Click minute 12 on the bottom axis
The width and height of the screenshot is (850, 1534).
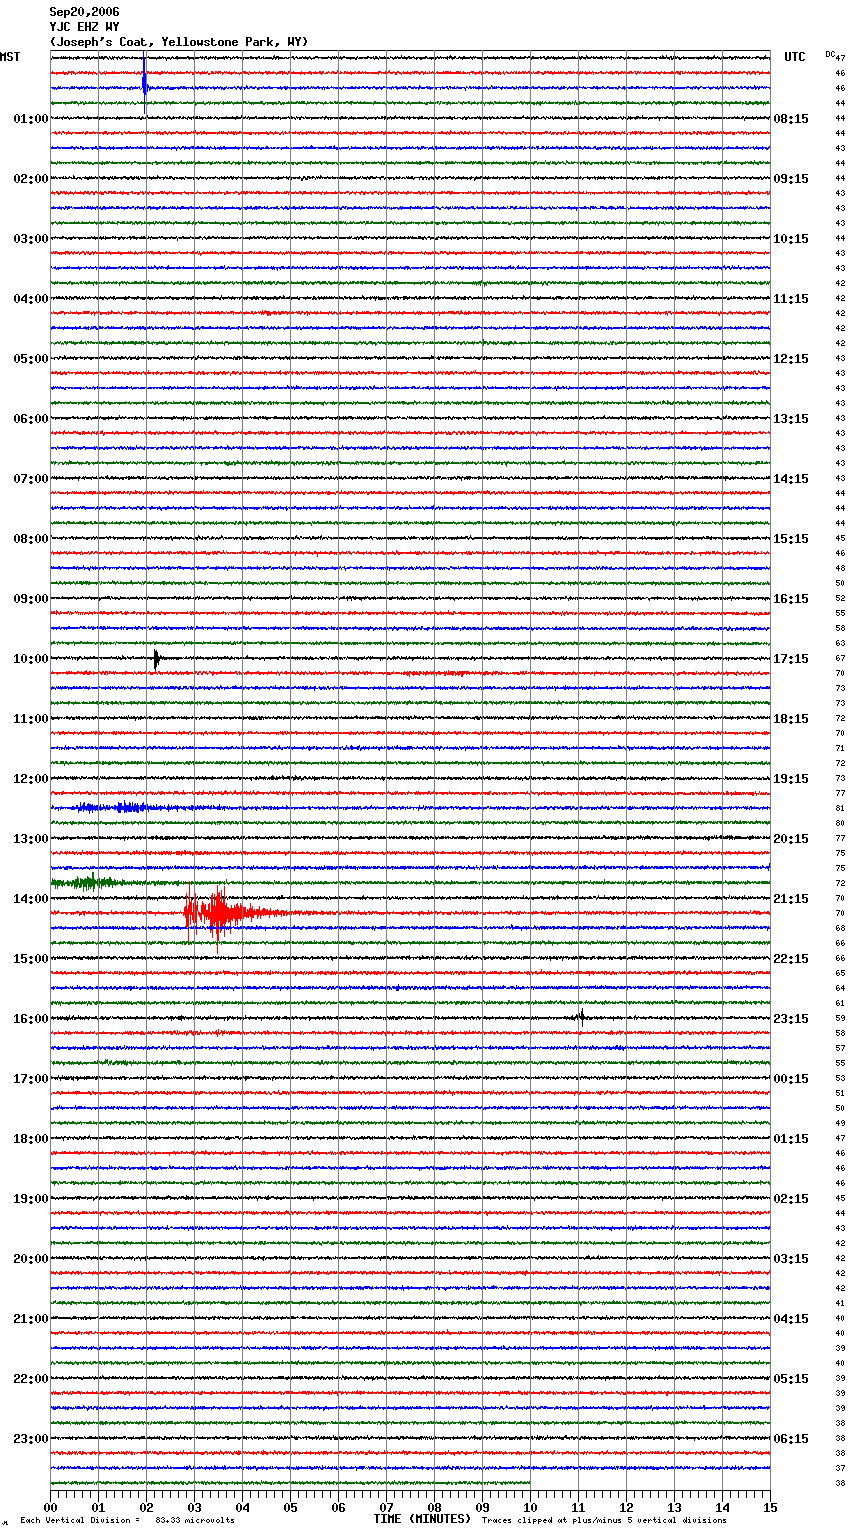(626, 1507)
